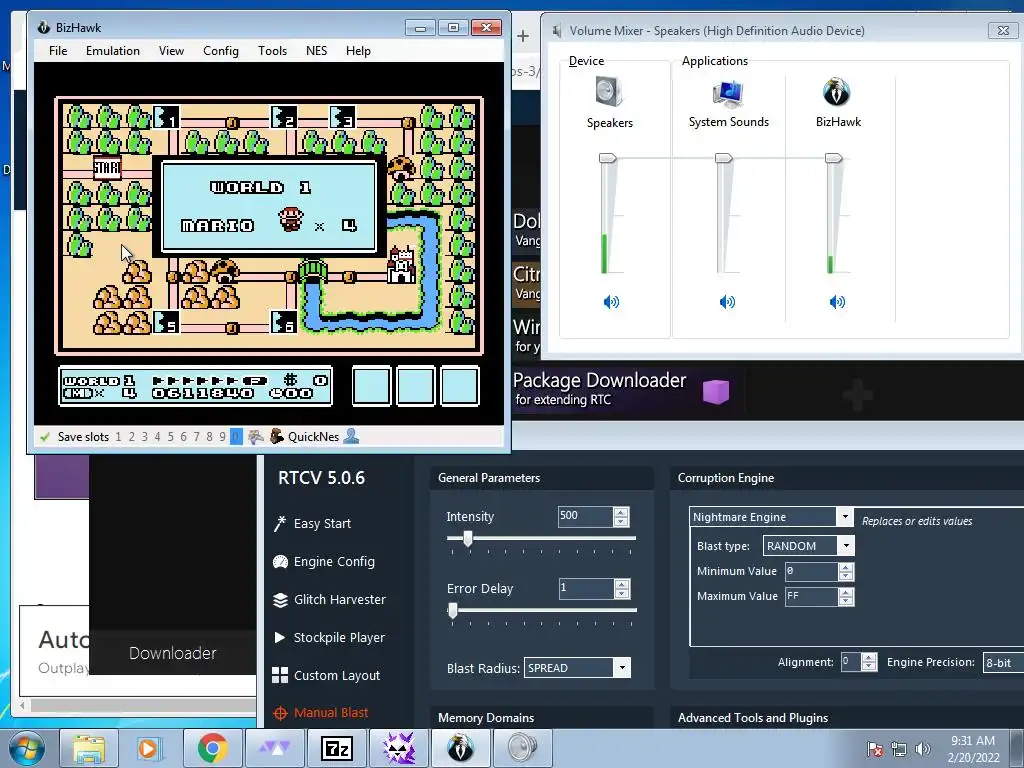Switch to the RTC launcher taskbar icon

point(398,748)
